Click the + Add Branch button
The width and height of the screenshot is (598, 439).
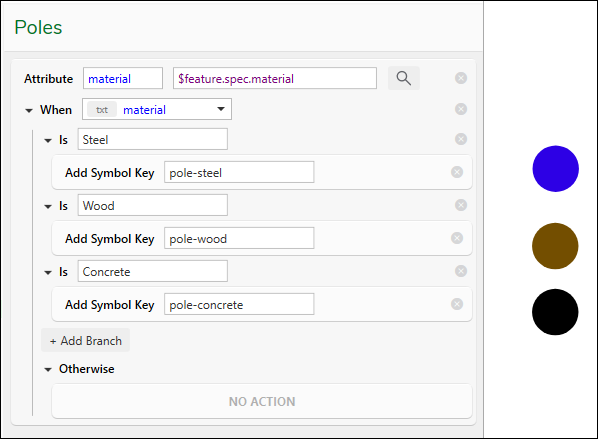click(x=85, y=340)
